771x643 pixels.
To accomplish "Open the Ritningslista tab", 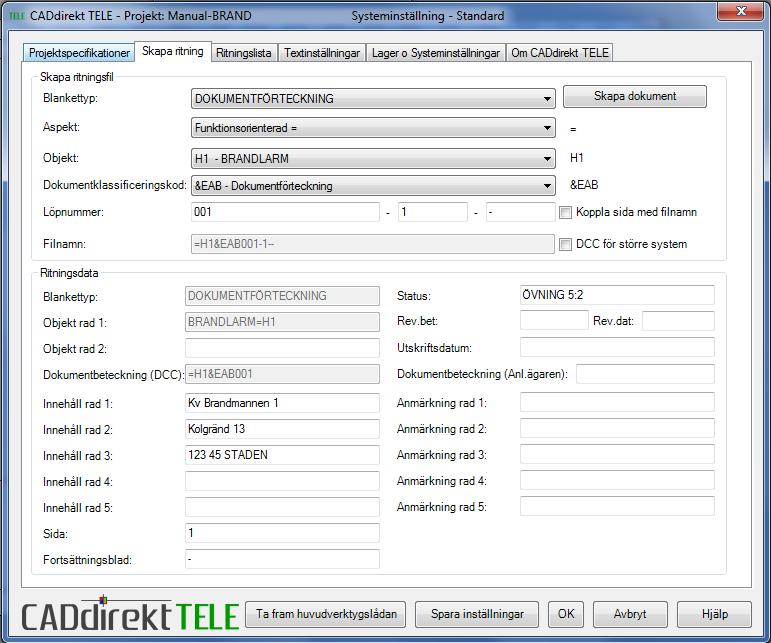I will click(x=243, y=53).
